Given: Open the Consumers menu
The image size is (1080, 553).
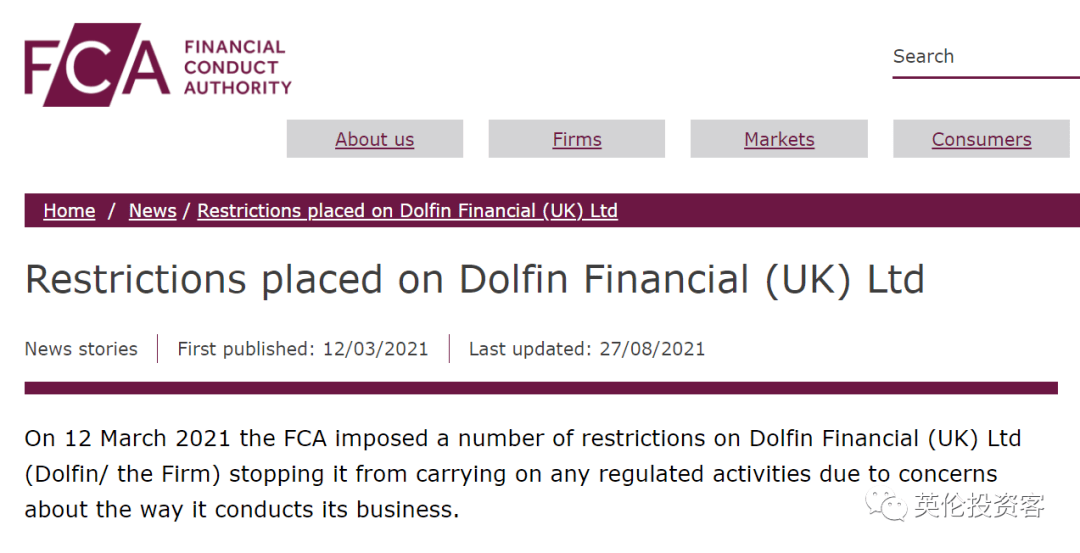Looking at the screenshot, I should pyautogui.click(x=982, y=139).
